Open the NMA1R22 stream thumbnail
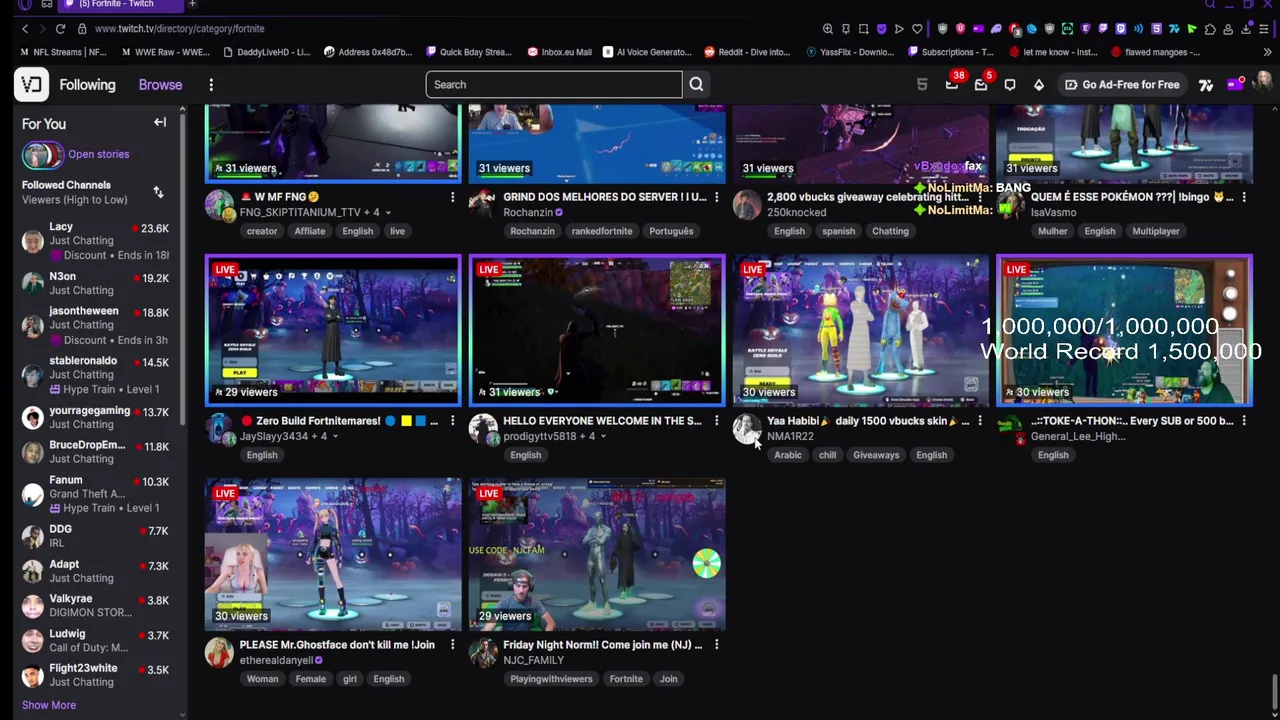This screenshot has width=1280, height=720. tap(861, 331)
